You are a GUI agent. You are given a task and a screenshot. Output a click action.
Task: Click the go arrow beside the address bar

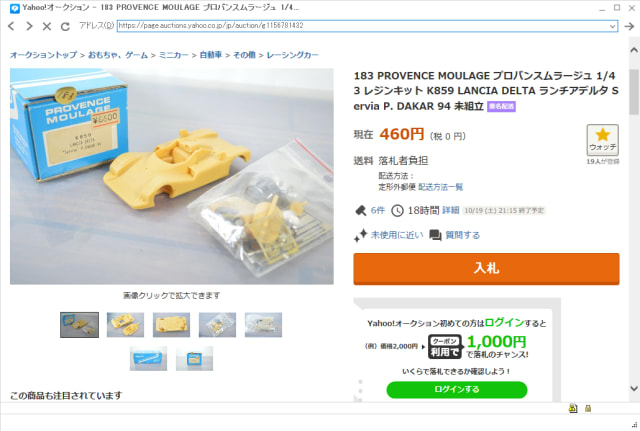[629, 26]
